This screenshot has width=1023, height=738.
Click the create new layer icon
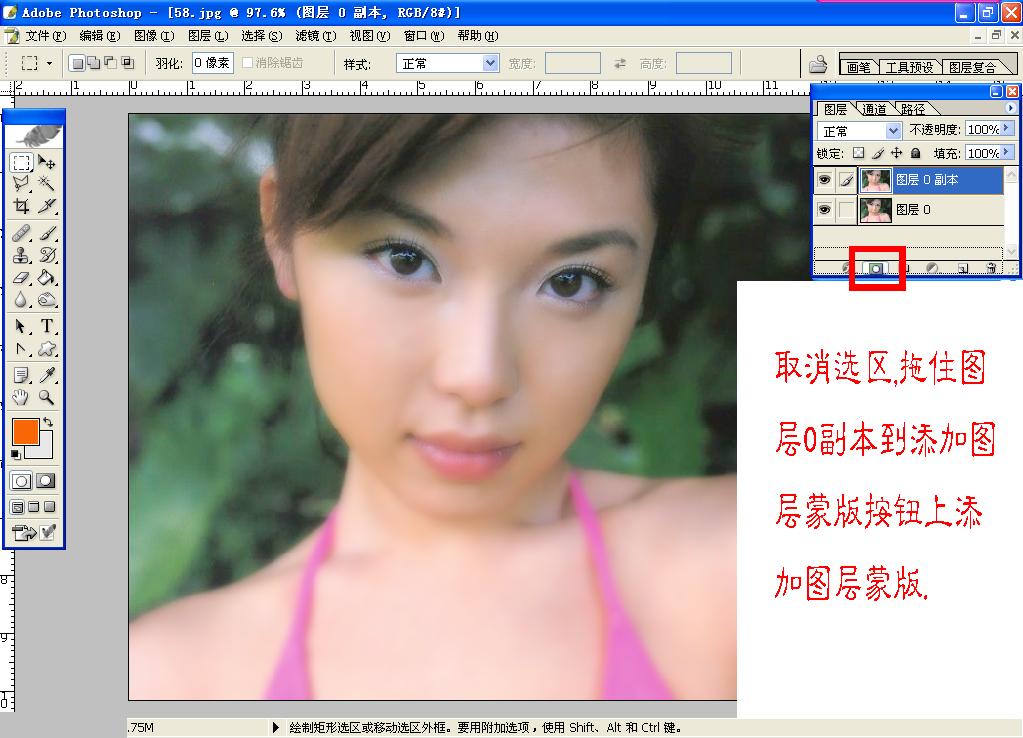pyautogui.click(x=962, y=268)
